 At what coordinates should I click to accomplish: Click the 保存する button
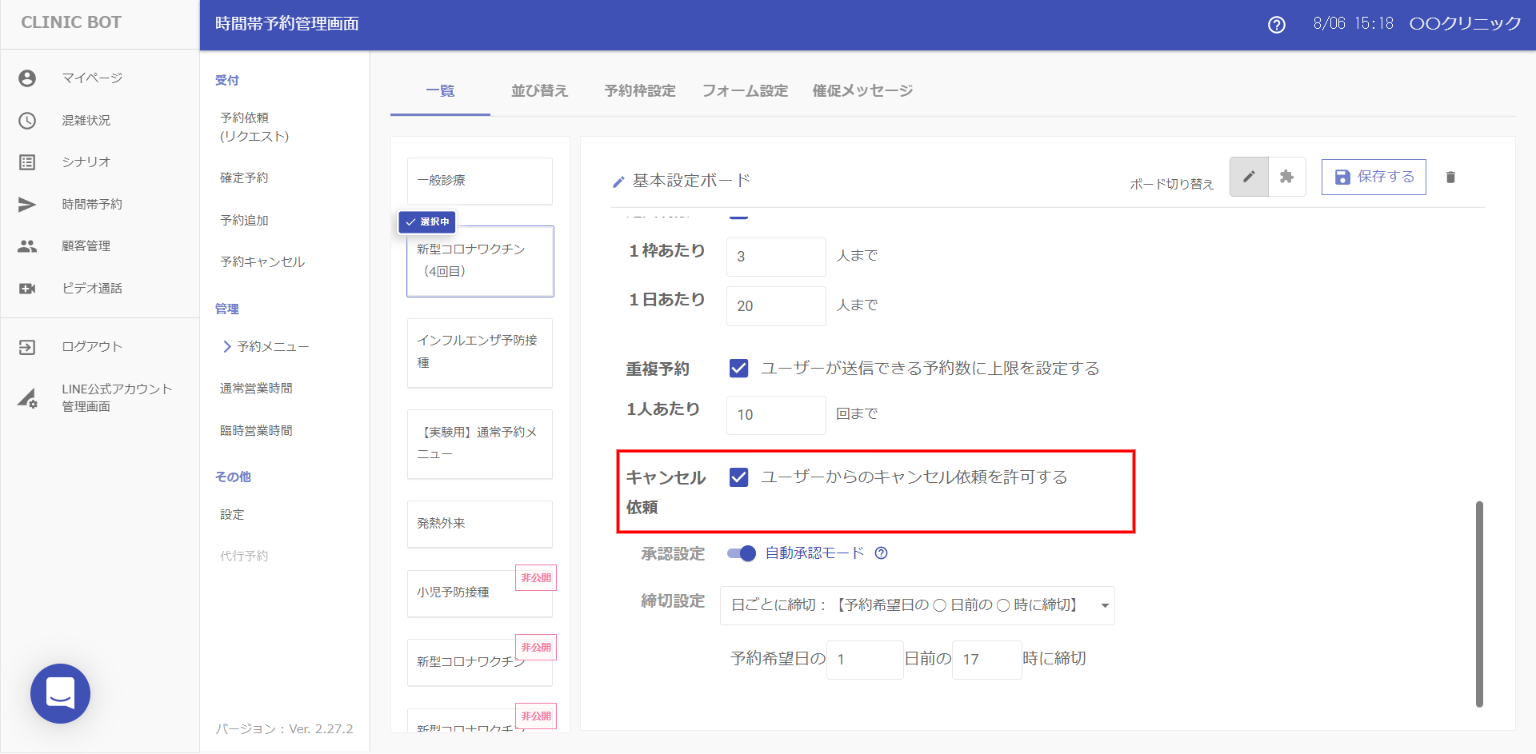coord(1373,177)
